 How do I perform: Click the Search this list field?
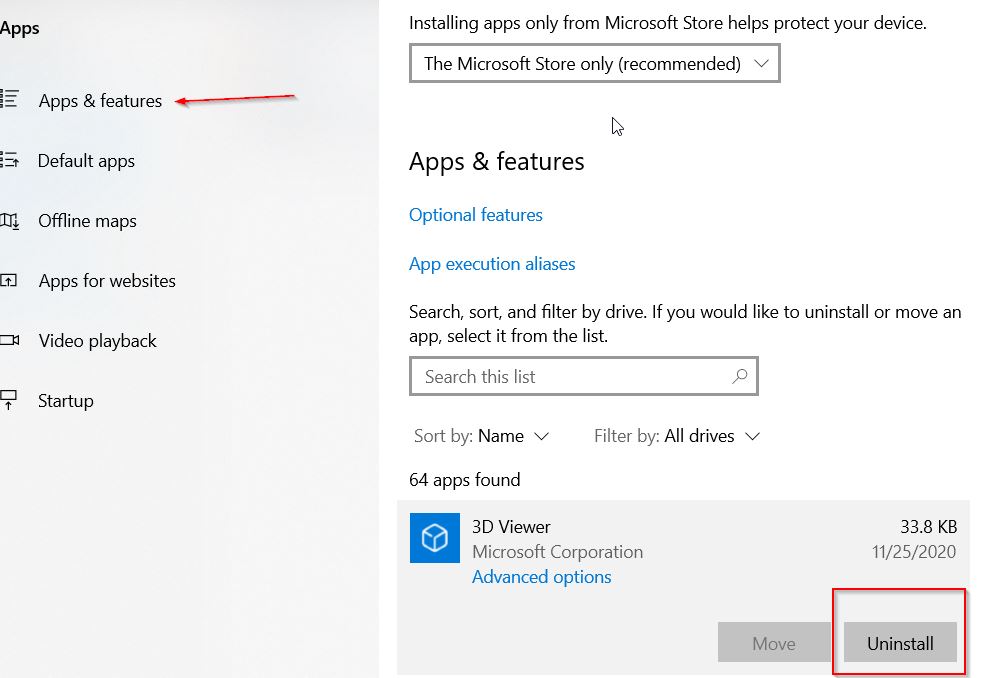(x=584, y=376)
